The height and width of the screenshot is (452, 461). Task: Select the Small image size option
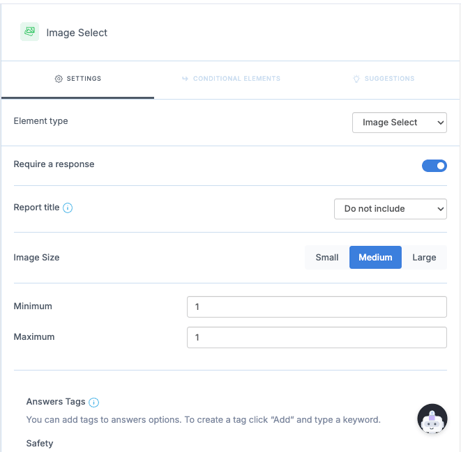[x=327, y=257]
